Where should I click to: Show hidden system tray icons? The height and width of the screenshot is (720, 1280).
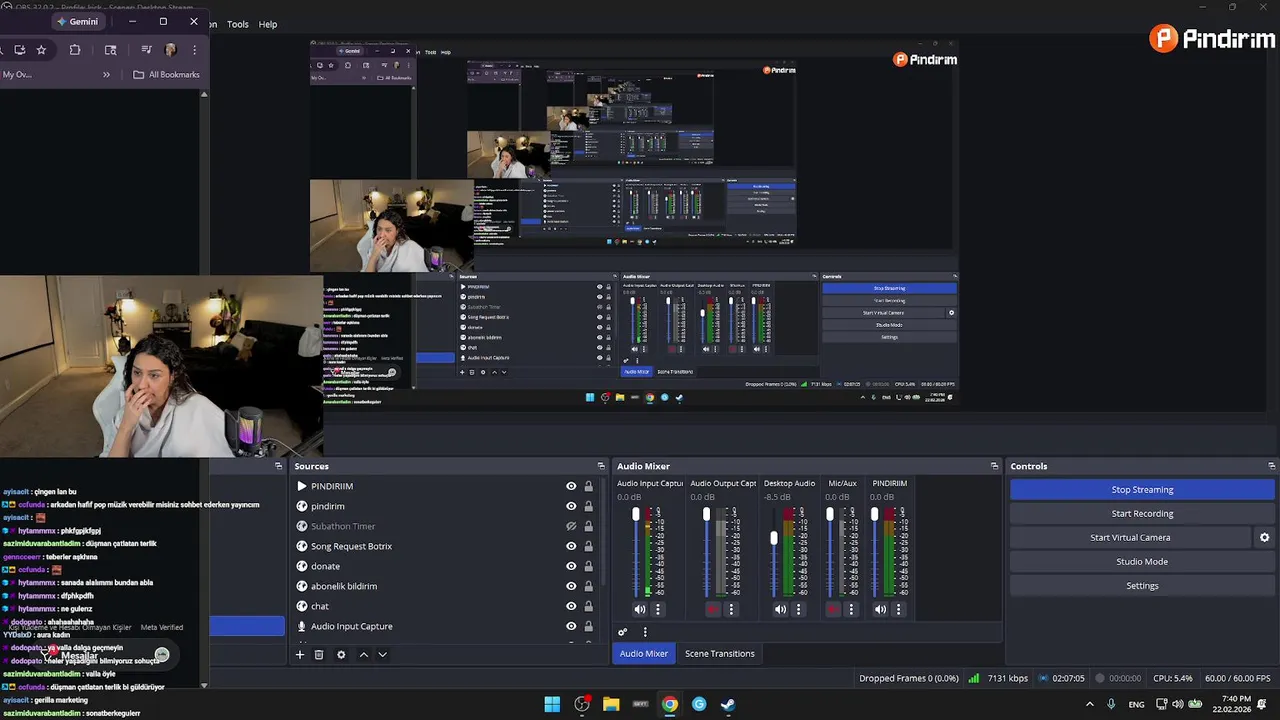(x=1090, y=704)
